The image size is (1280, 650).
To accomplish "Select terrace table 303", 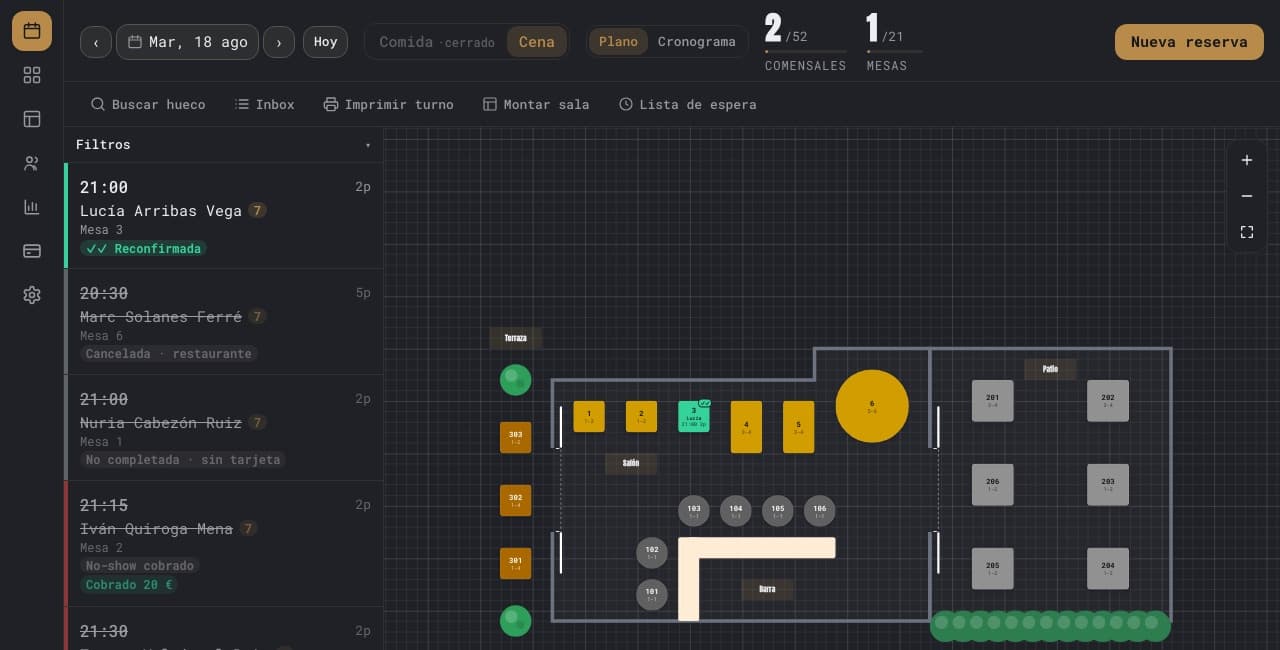I will click(515, 437).
